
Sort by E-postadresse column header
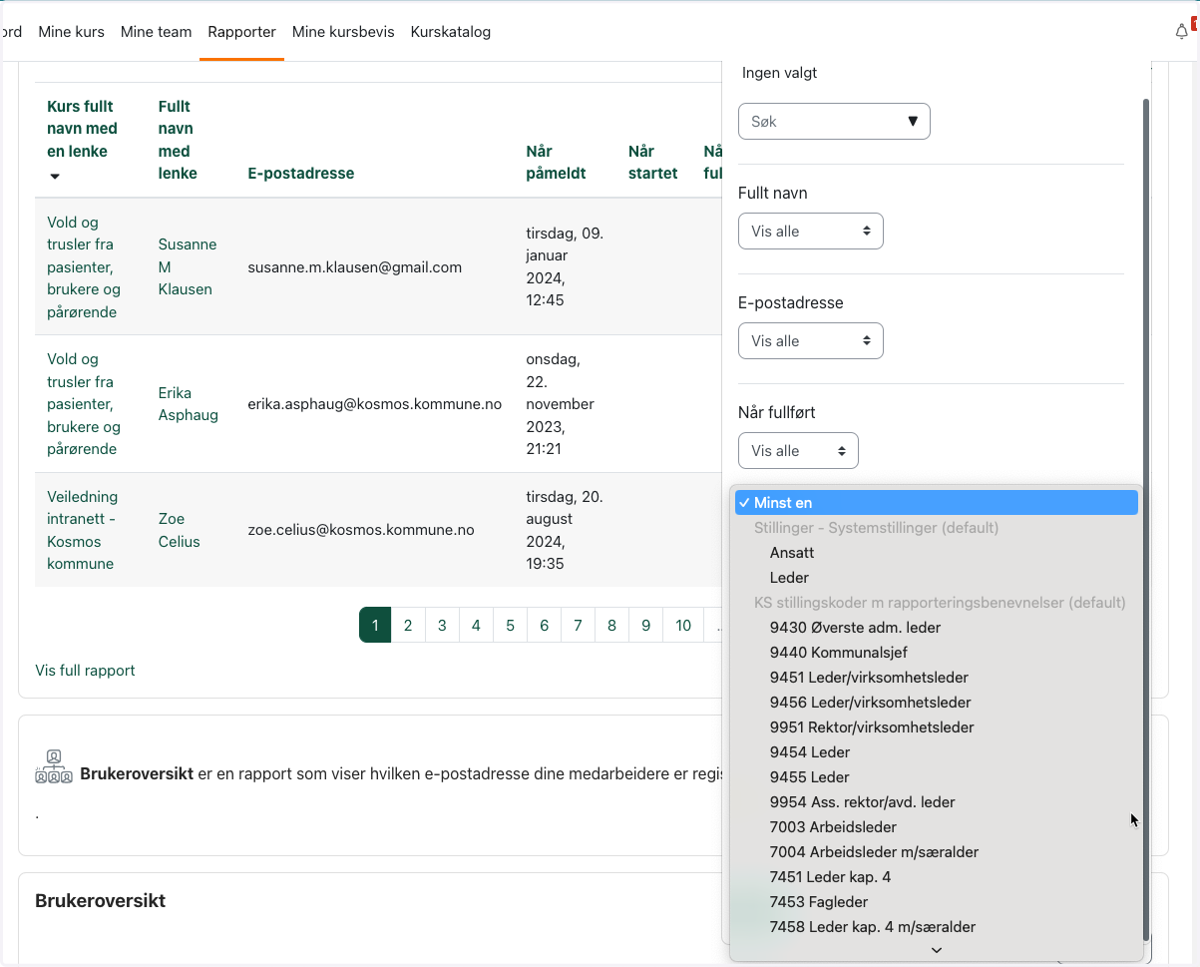tap(301, 173)
